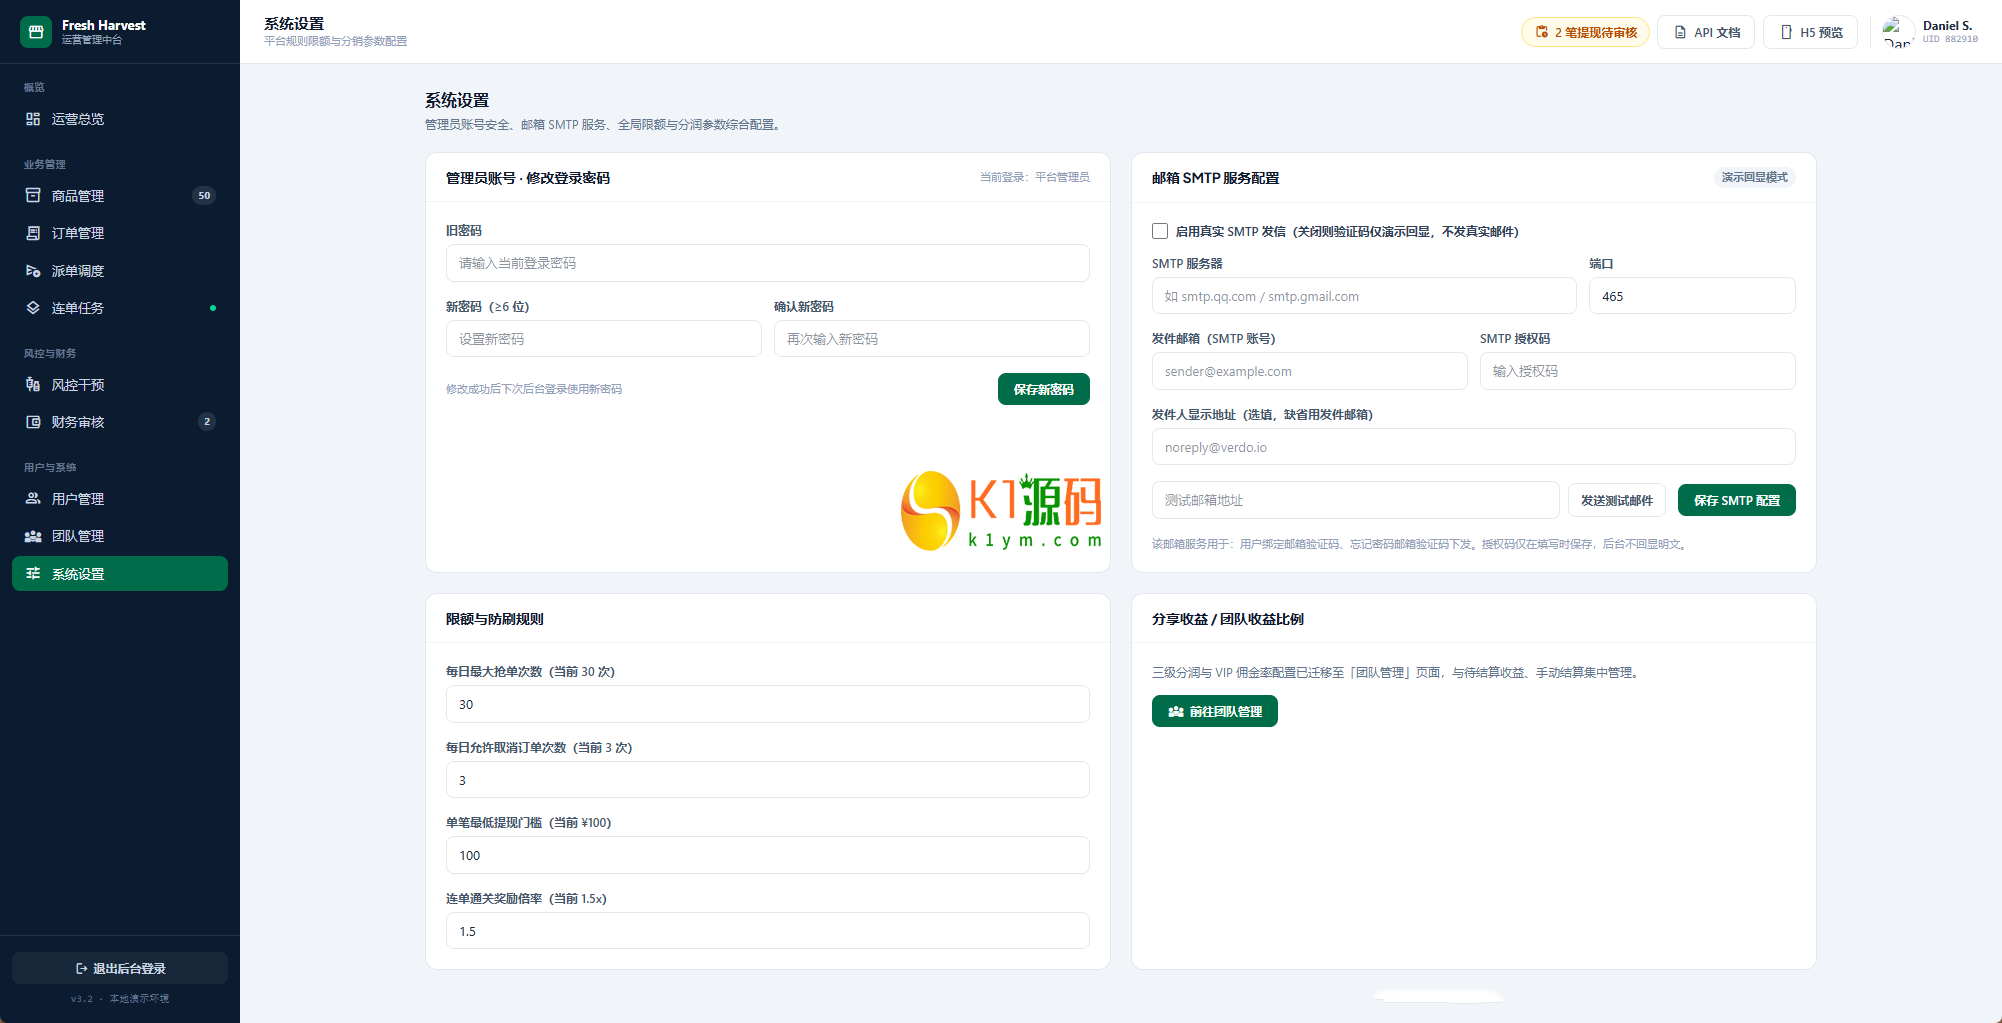Screen dimensions: 2002x1023
Task: Focus the 旧密码 input field
Action: (x=767, y=263)
